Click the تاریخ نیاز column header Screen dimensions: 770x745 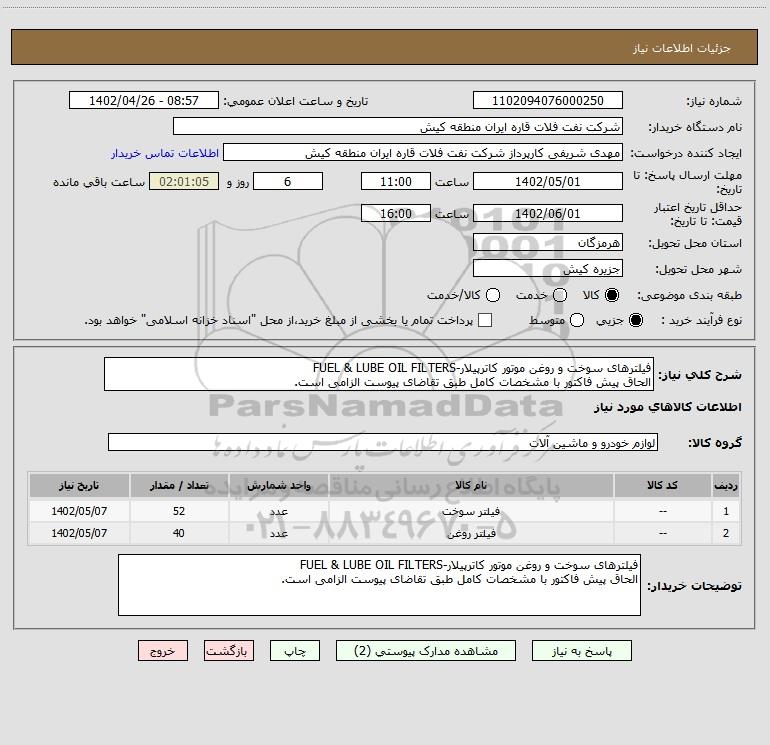79,486
